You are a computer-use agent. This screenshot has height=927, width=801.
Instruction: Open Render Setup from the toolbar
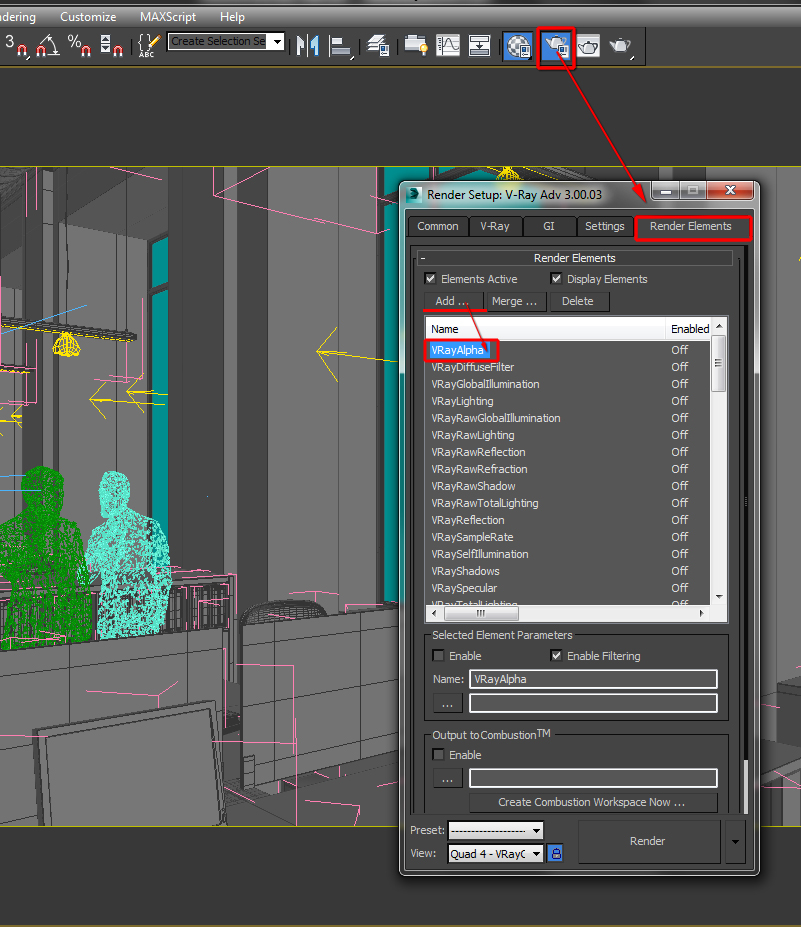point(556,46)
